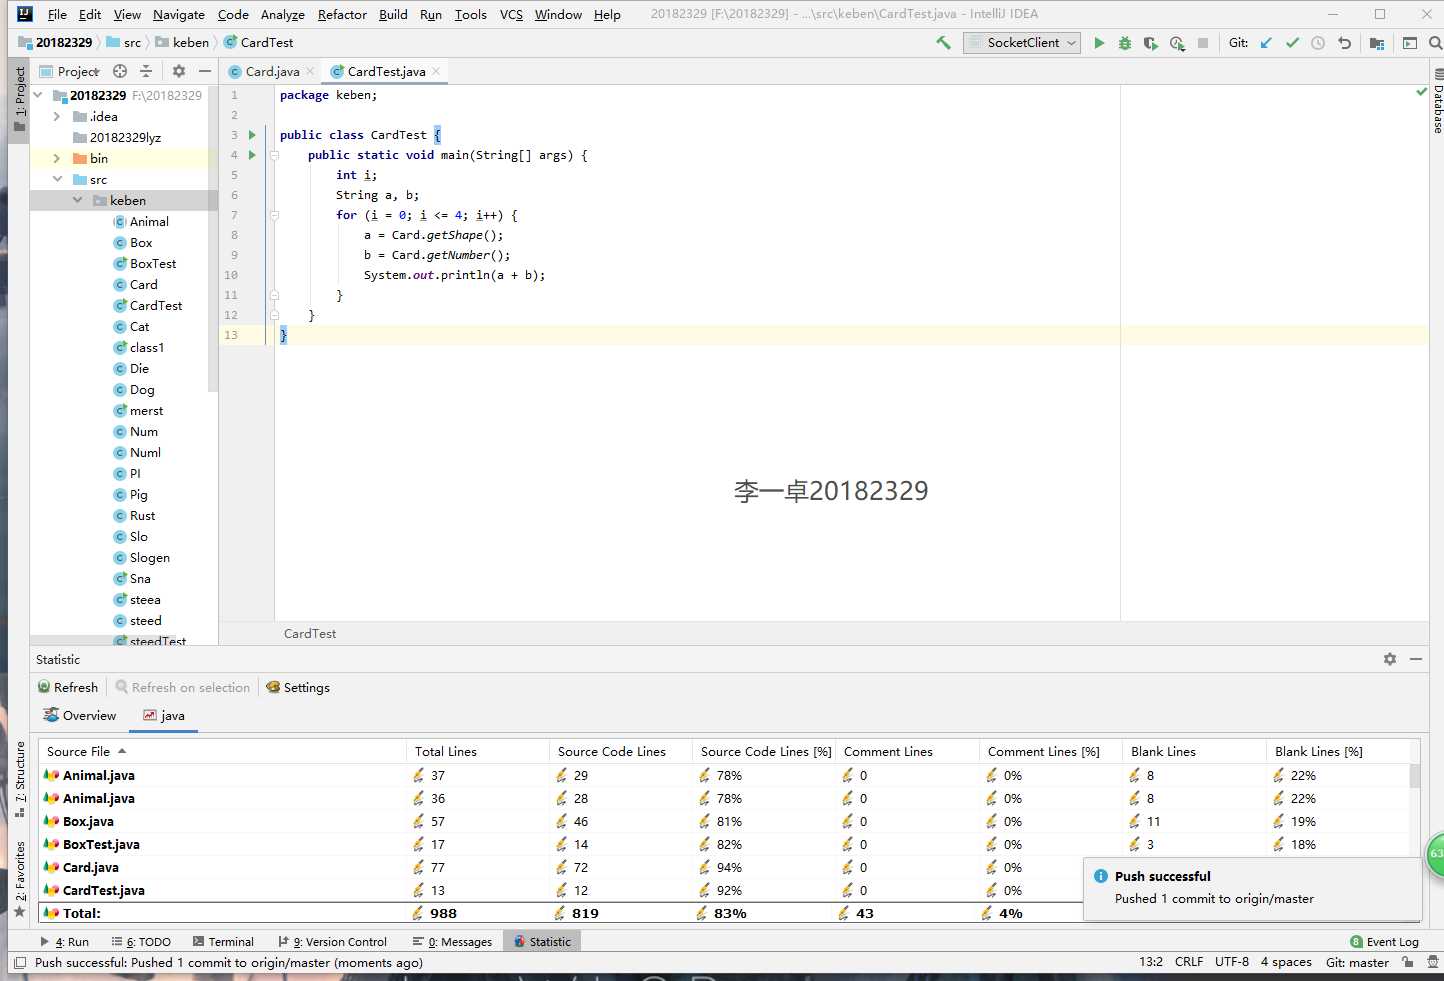Viewport: 1444px width, 981px height.
Task: Hide the Statistic panel with minus icon
Action: 1416,659
